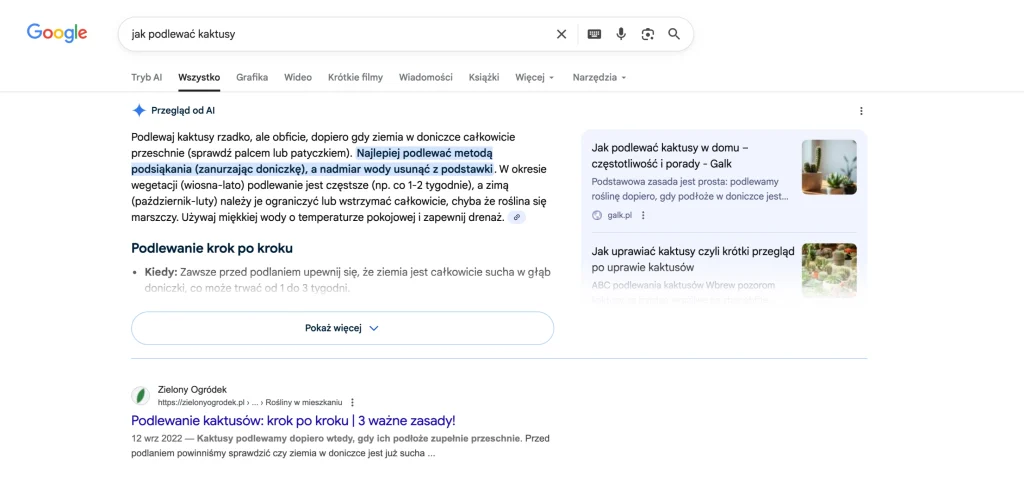
Task: Click the source link chip after the AI paragraph
Action: (517, 217)
